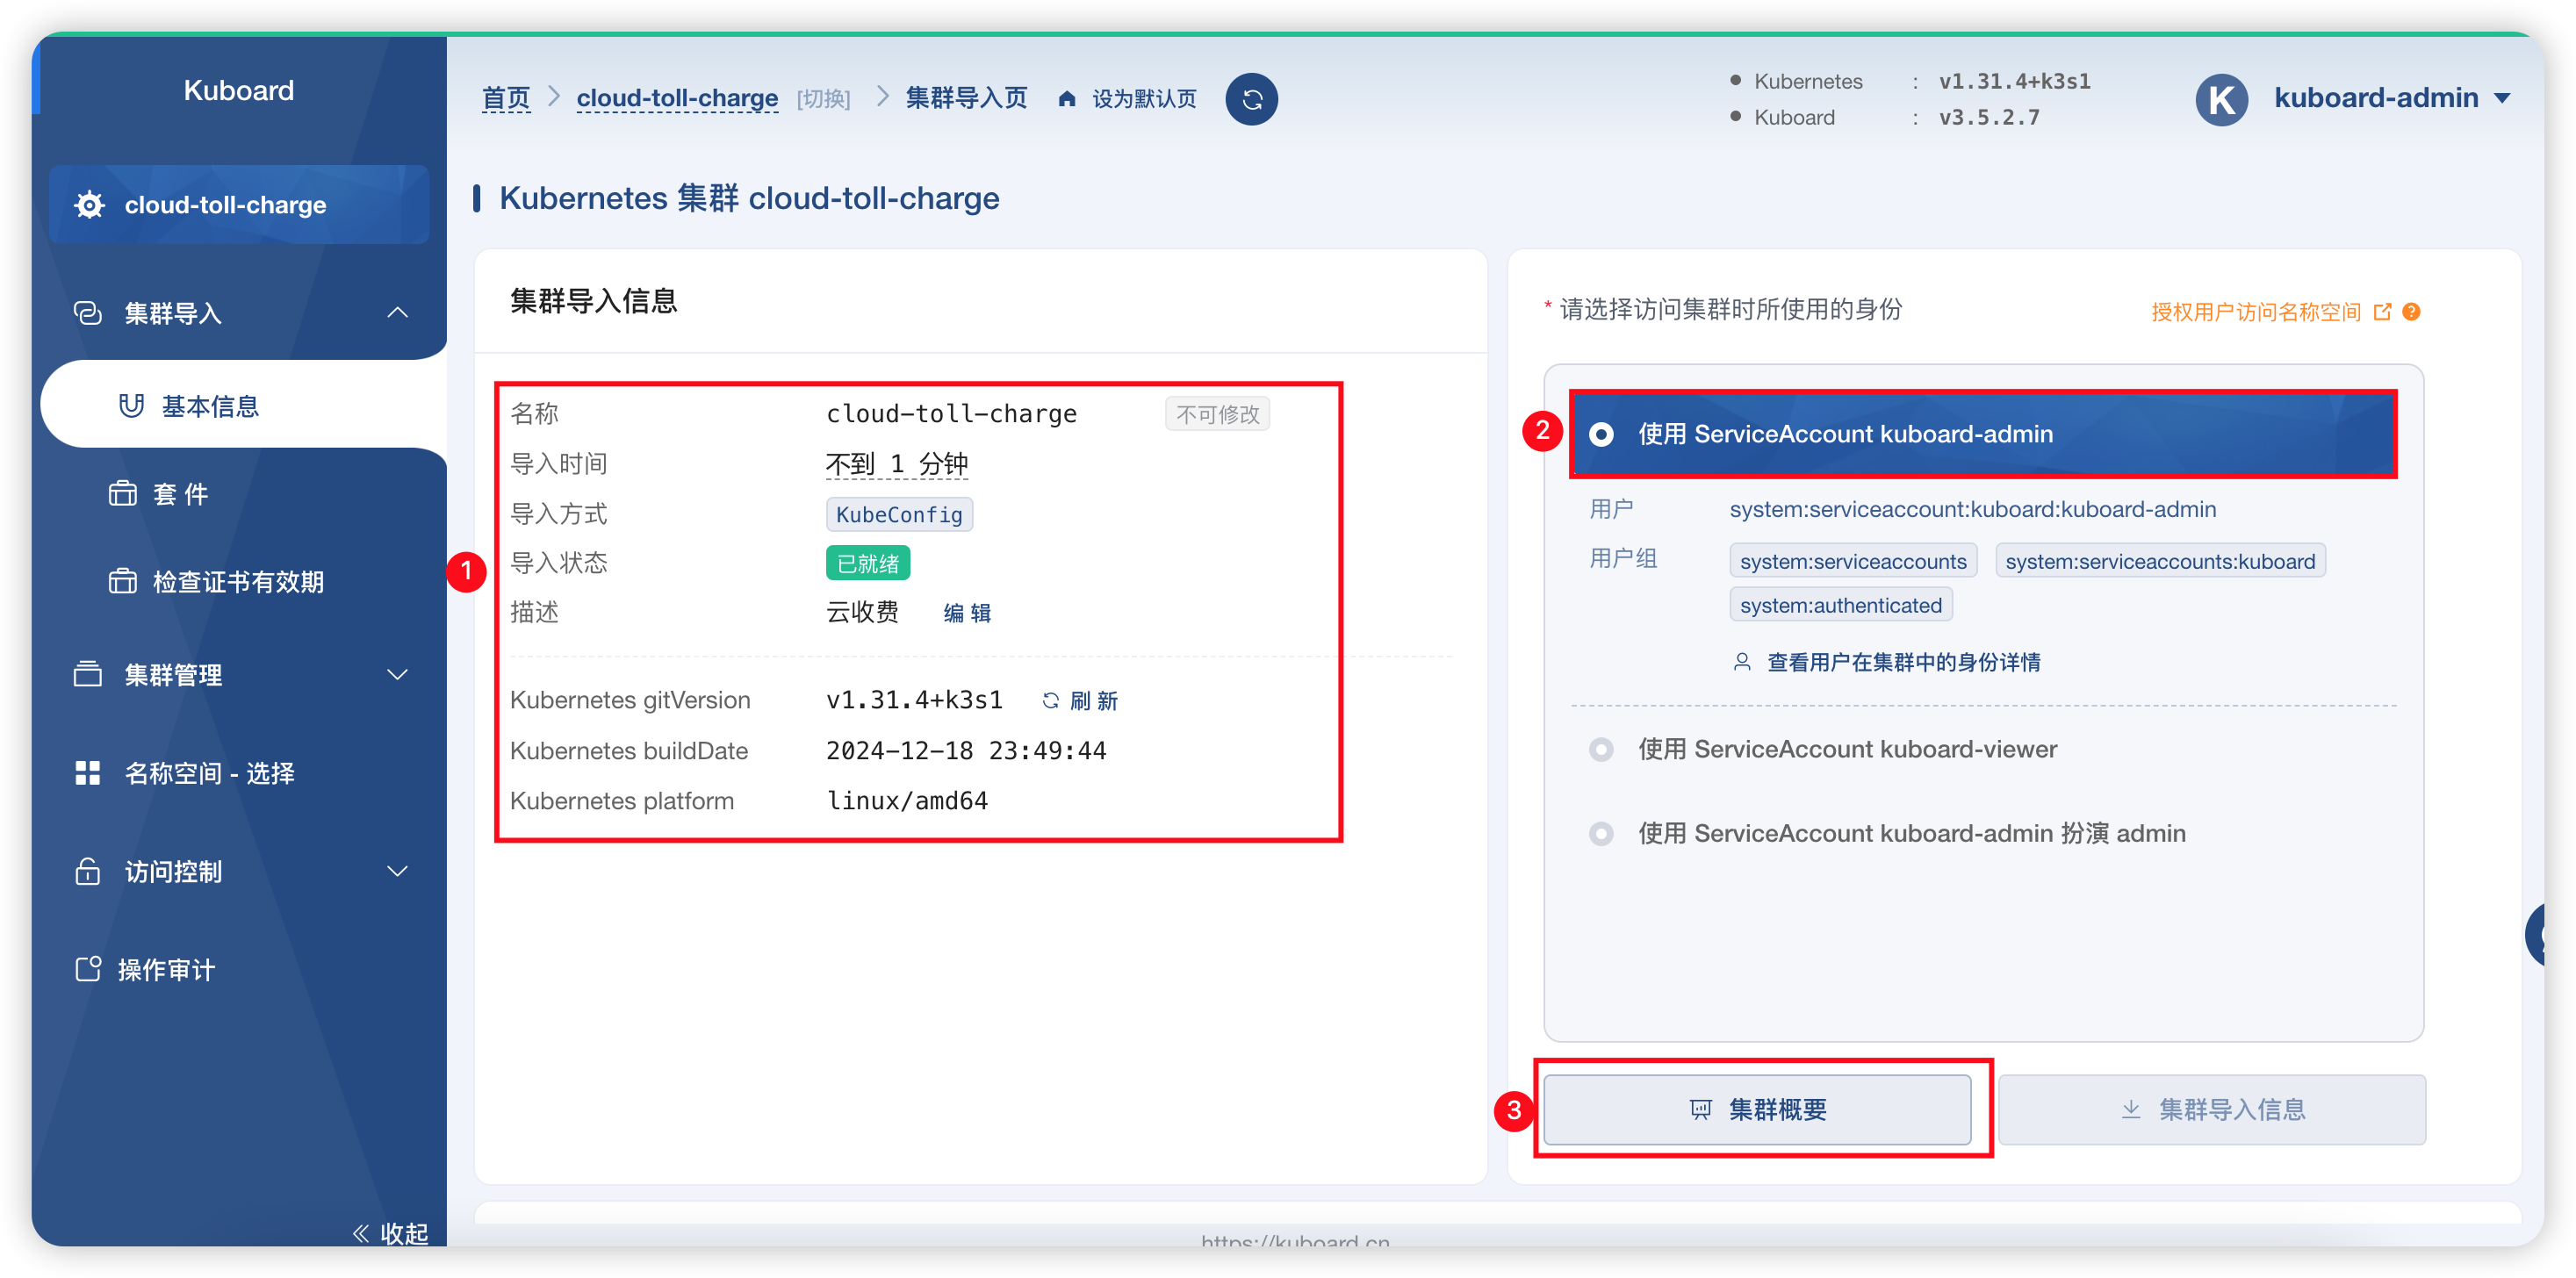Image resolution: width=2576 pixels, height=1278 pixels.
Task: Expand the 集群管理 menu chevron
Action: pos(398,674)
